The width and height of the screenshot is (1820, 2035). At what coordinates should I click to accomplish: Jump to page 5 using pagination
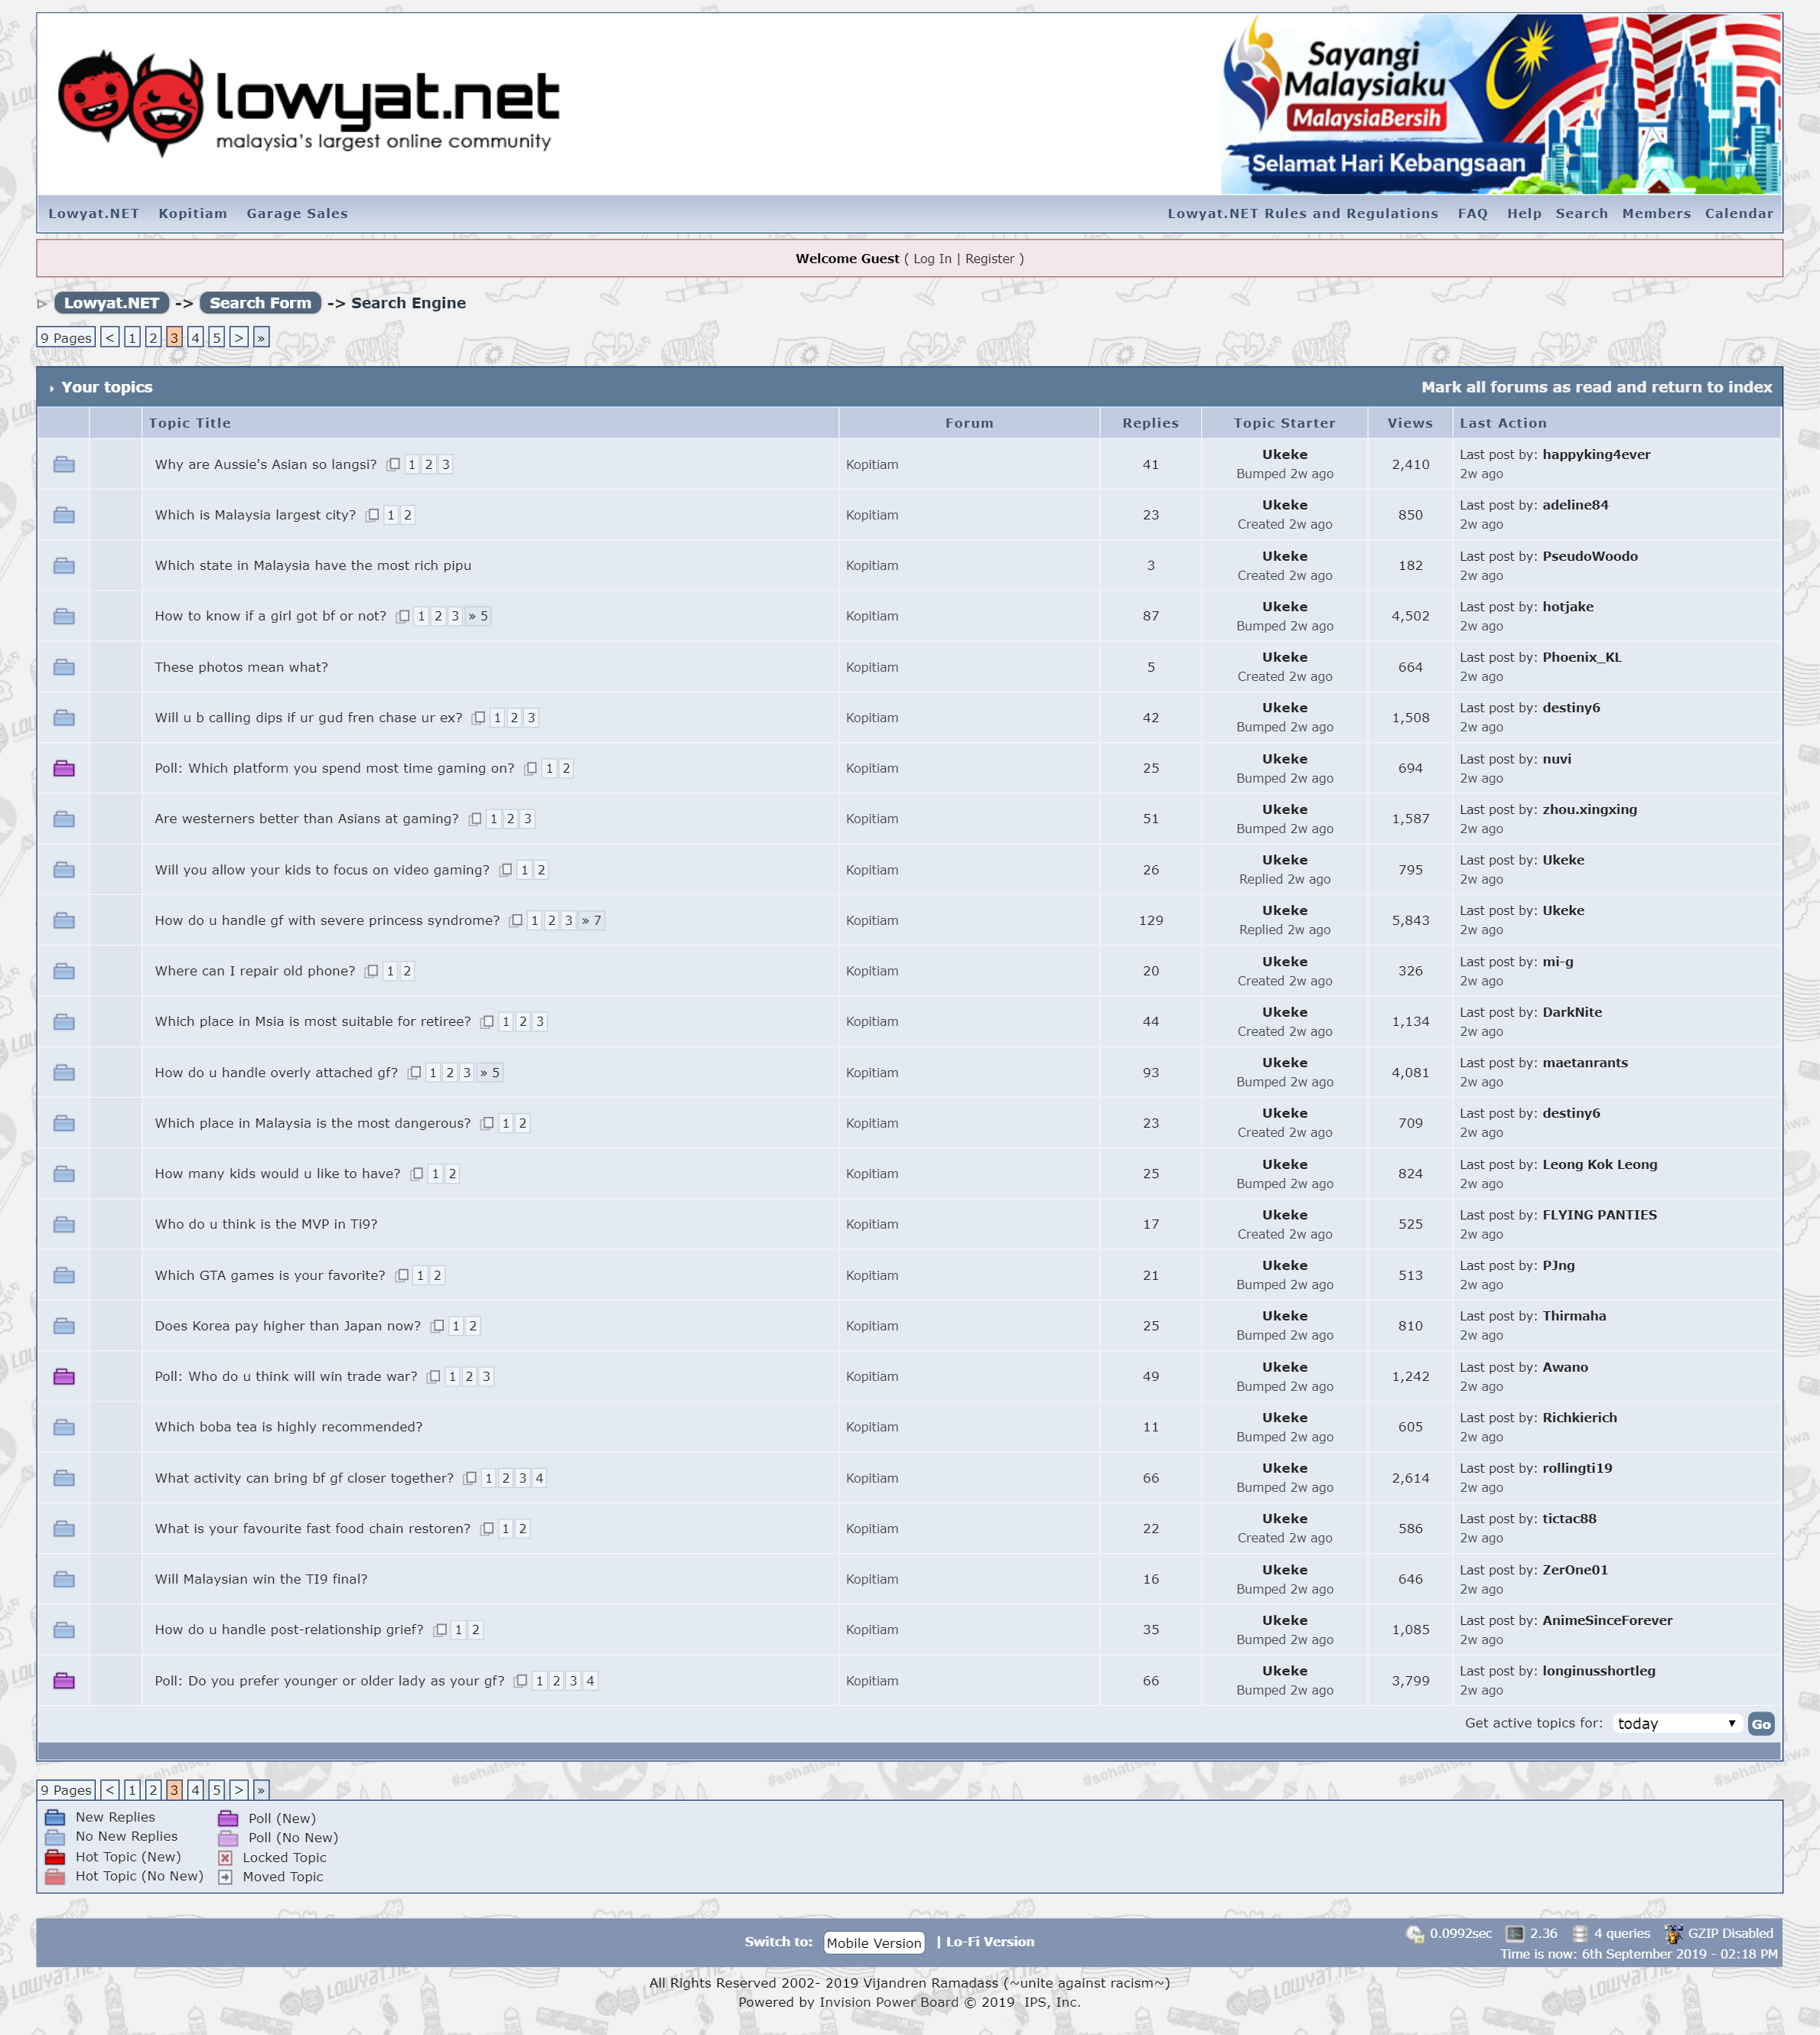click(x=216, y=338)
